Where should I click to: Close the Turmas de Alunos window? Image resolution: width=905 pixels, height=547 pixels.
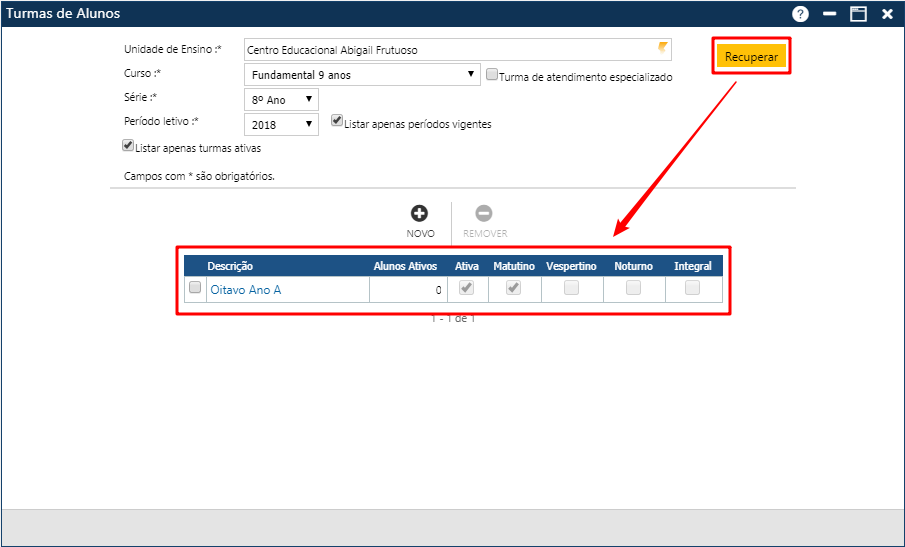tap(887, 14)
